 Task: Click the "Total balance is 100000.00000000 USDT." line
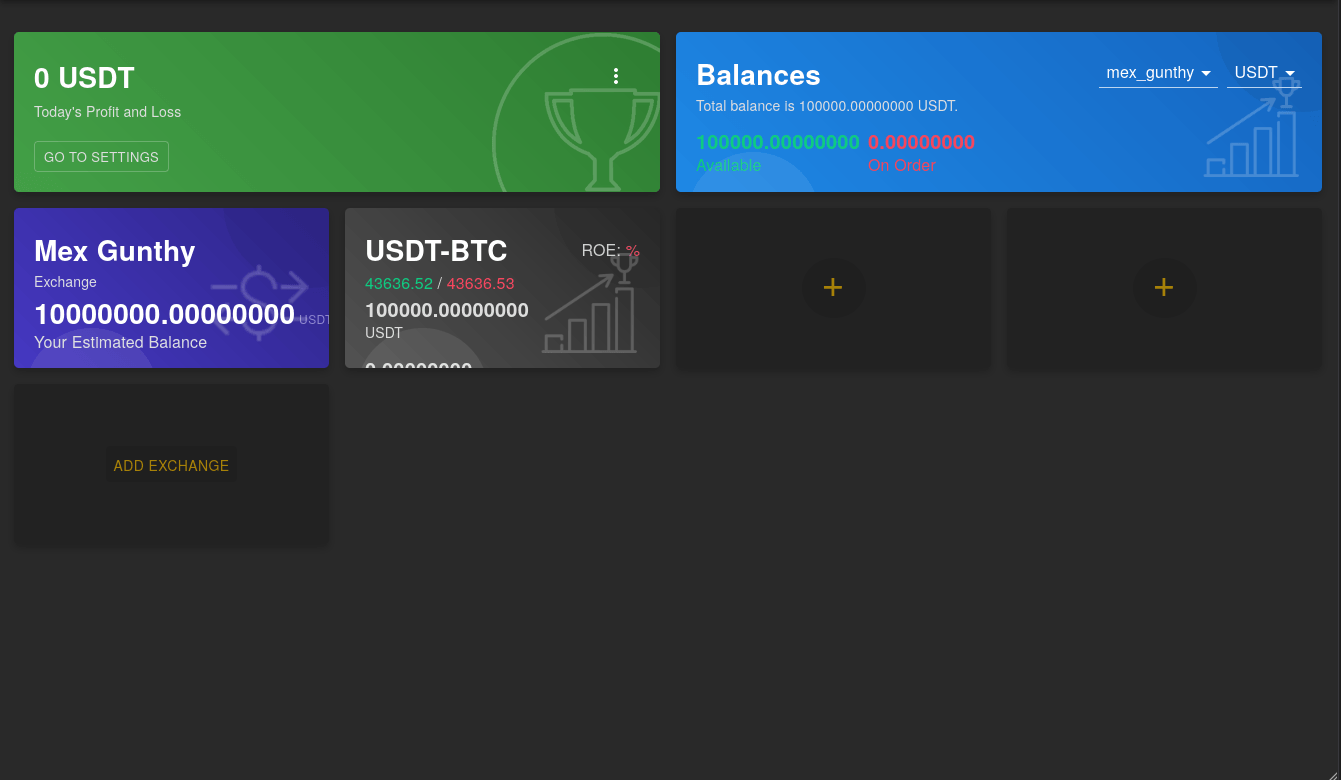pyautogui.click(x=827, y=106)
